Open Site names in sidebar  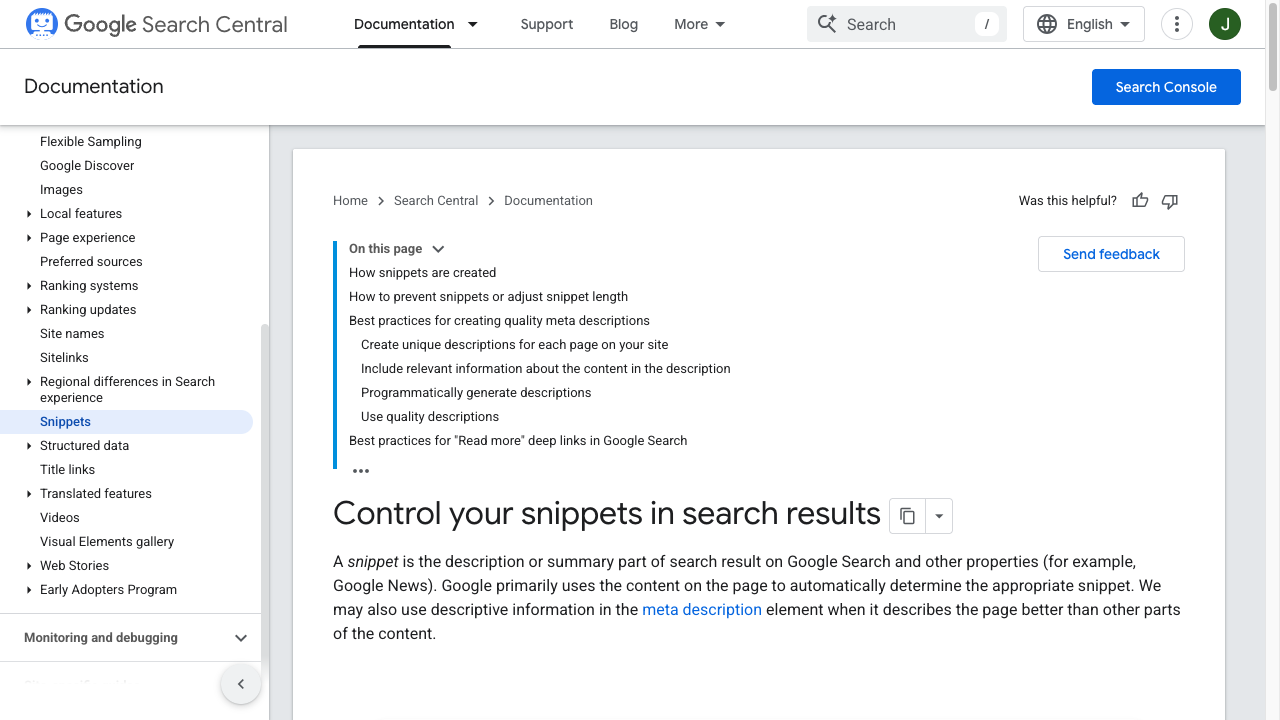[x=72, y=334]
